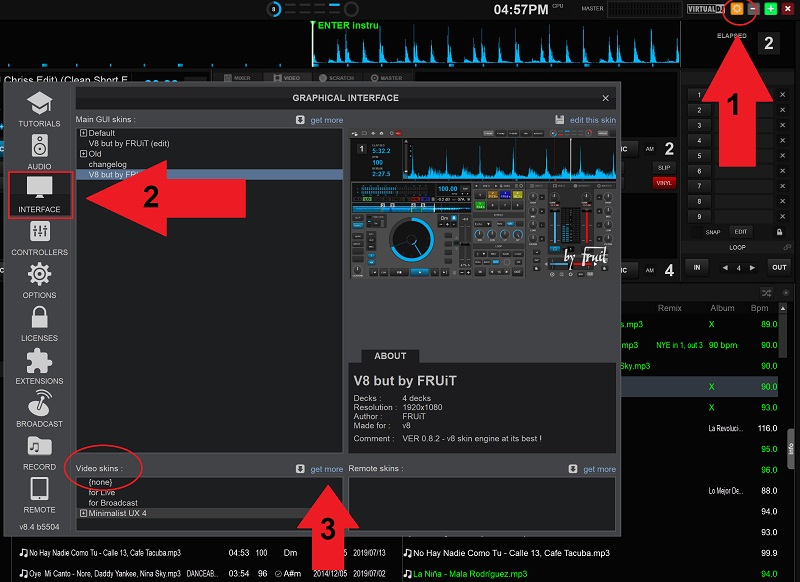Click the hot cue panel padlock icon
This screenshot has height=582, width=800.
pyautogui.click(x=780, y=232)
